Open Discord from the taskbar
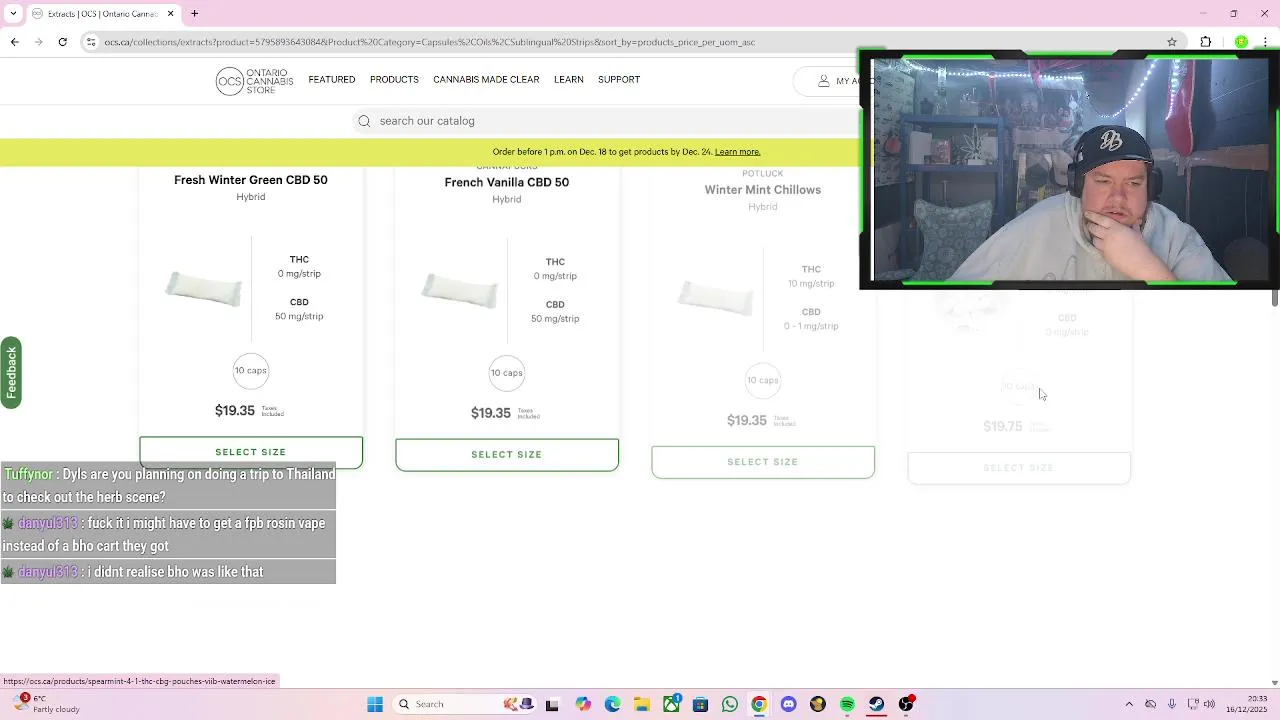This screenshot has height=720, width=1280. tap(788, 704)
